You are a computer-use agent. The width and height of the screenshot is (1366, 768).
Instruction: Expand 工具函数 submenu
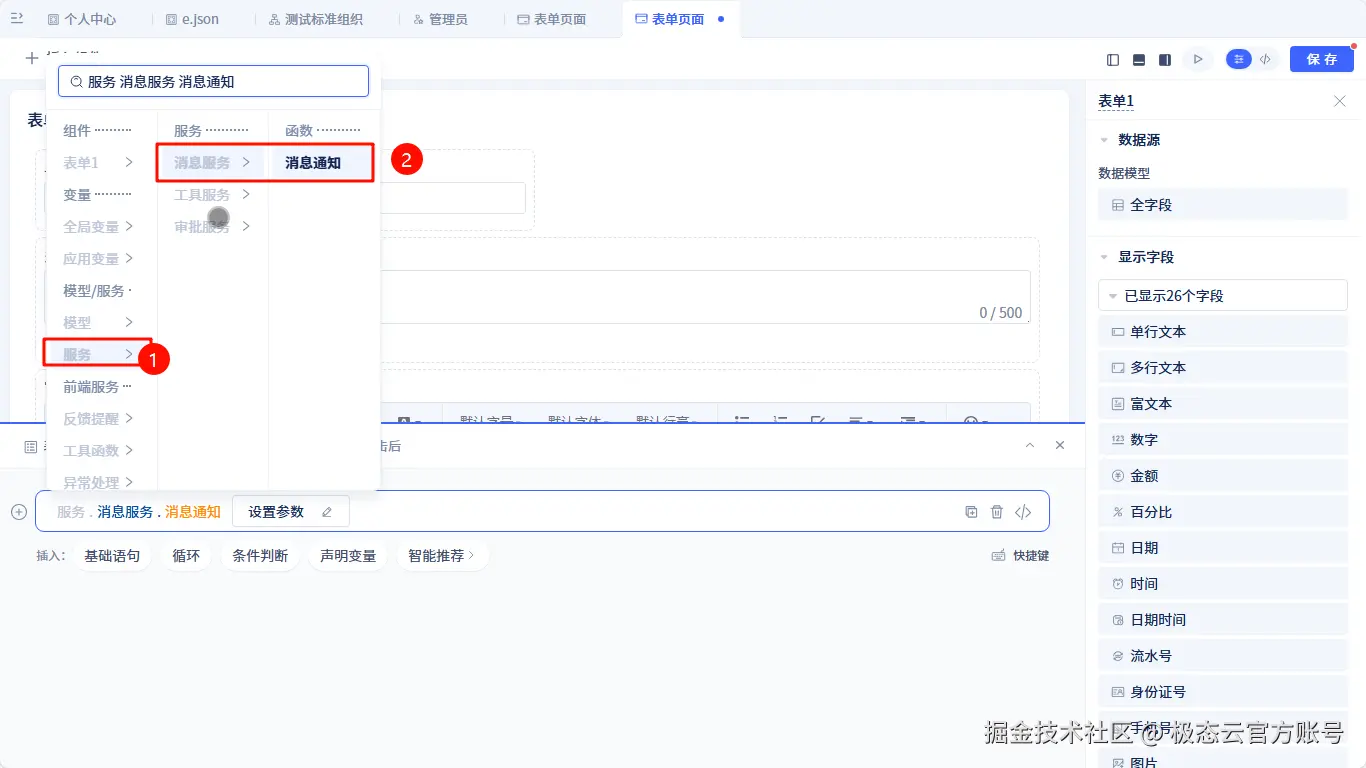[98, 451]
